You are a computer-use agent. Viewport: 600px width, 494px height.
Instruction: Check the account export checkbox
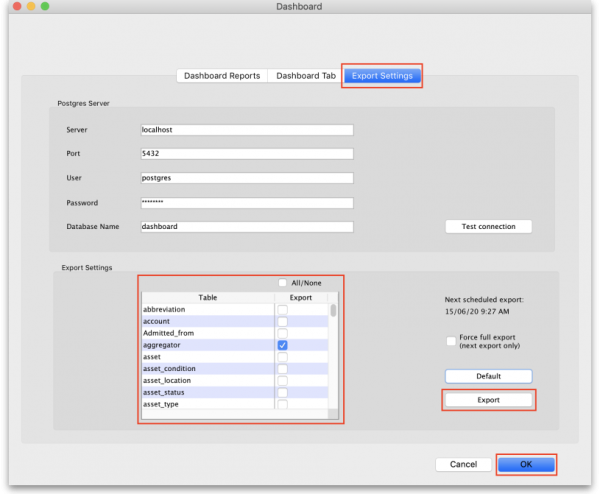tap(283, 321)
